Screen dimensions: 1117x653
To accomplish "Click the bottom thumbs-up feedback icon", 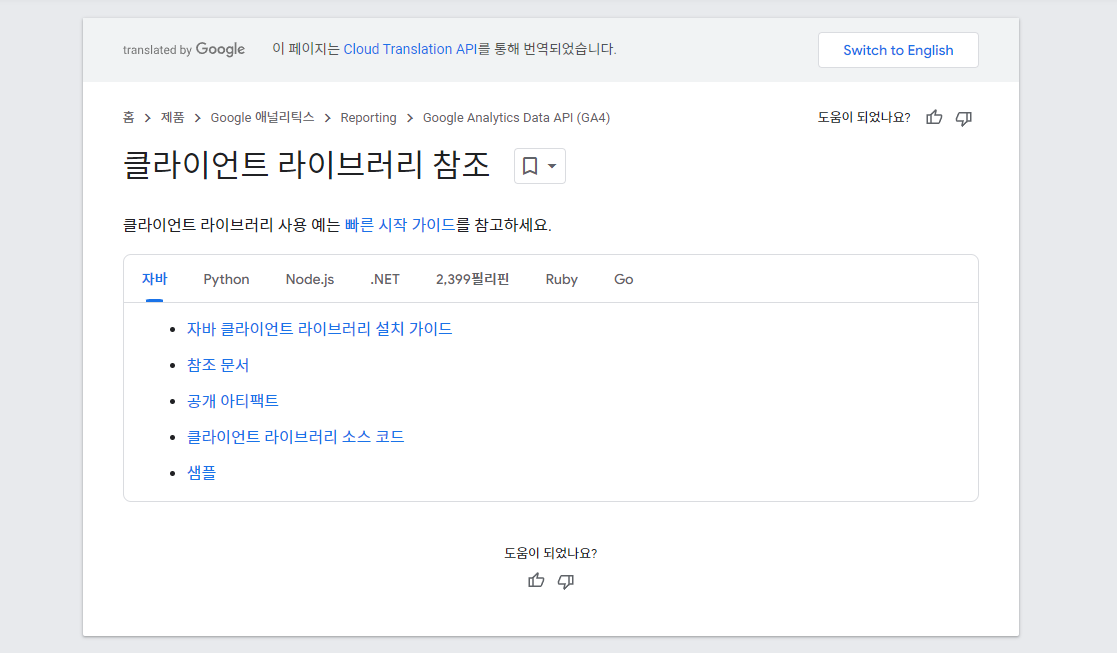I will click(x=536, y=580).
